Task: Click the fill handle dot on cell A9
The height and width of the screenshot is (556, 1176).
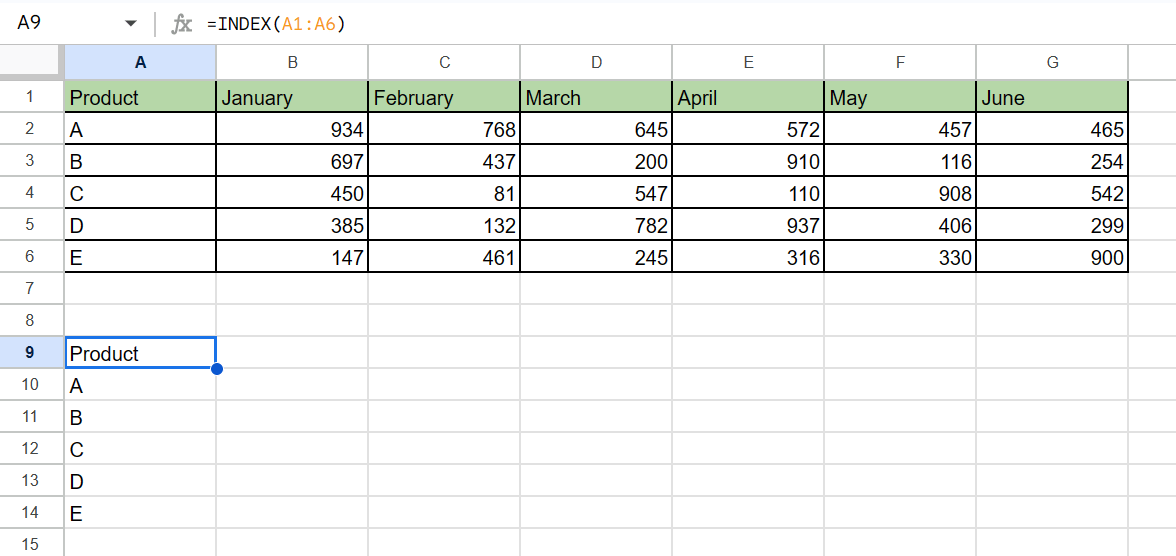Action: pyautogui.click(x=217, y=368)
